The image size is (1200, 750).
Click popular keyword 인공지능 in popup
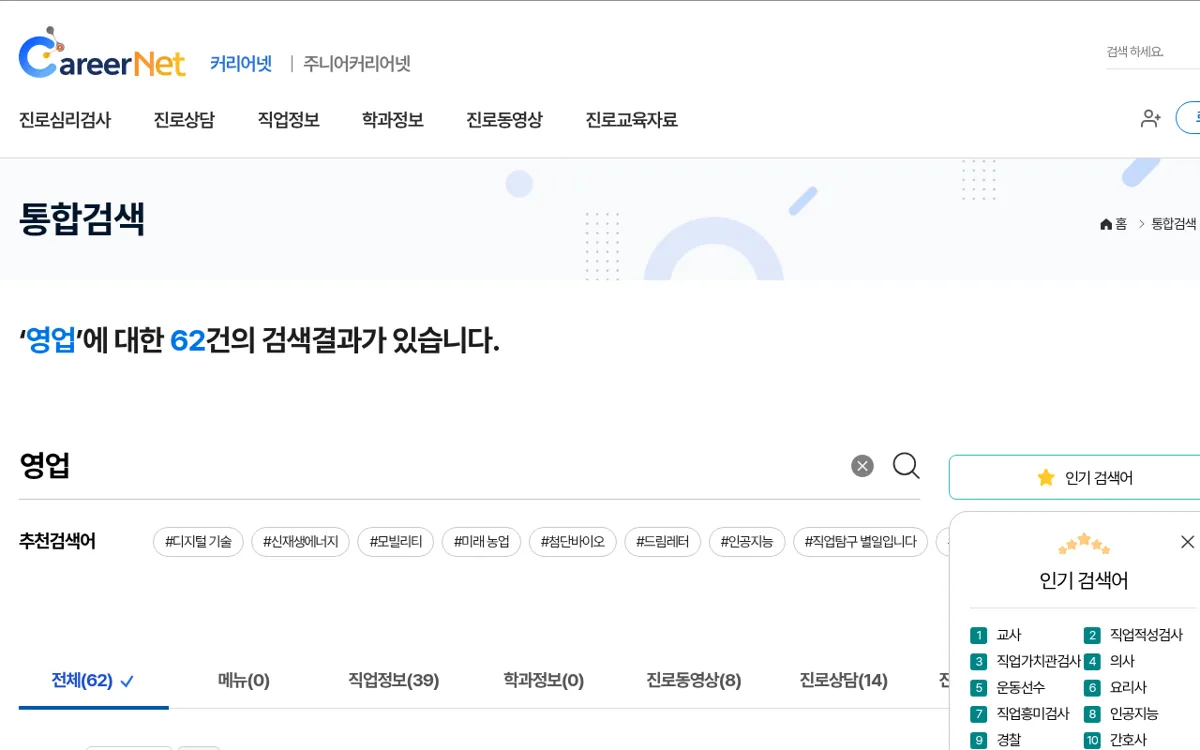[x=1134, y=714]
